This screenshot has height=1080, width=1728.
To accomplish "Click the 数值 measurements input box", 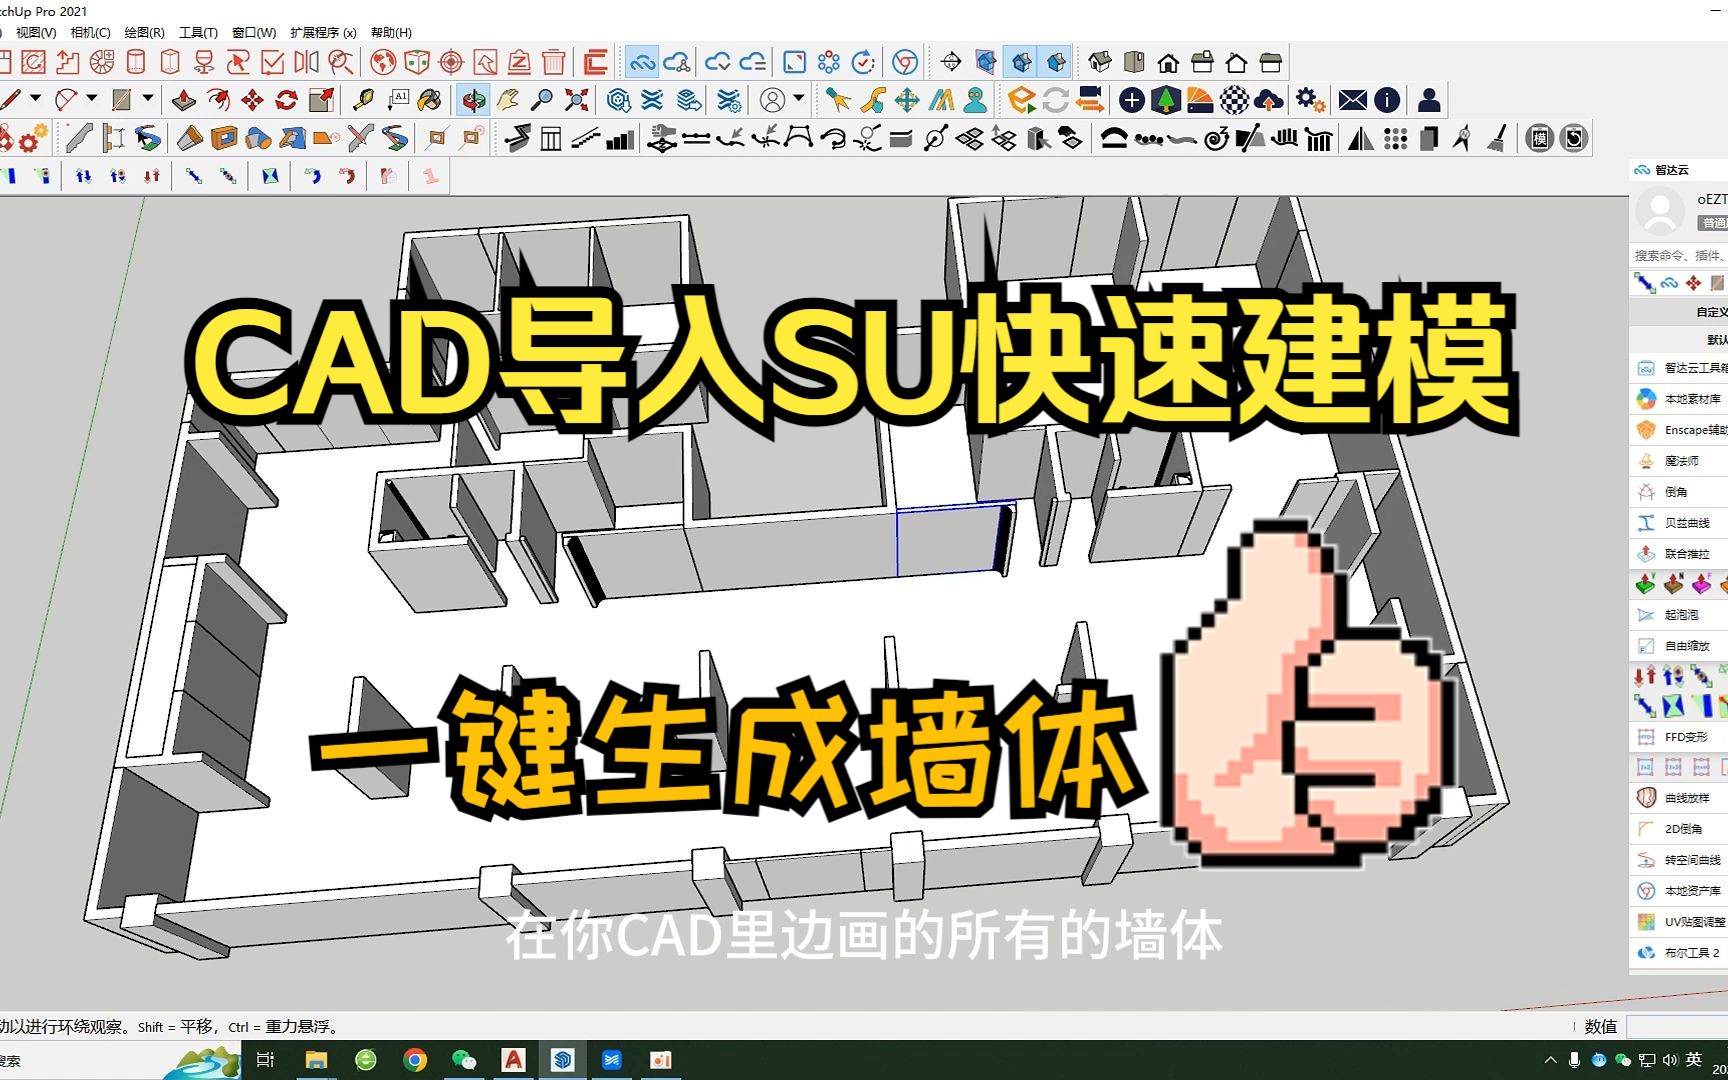I will pyautogui.click(x=1677, y=1027).
